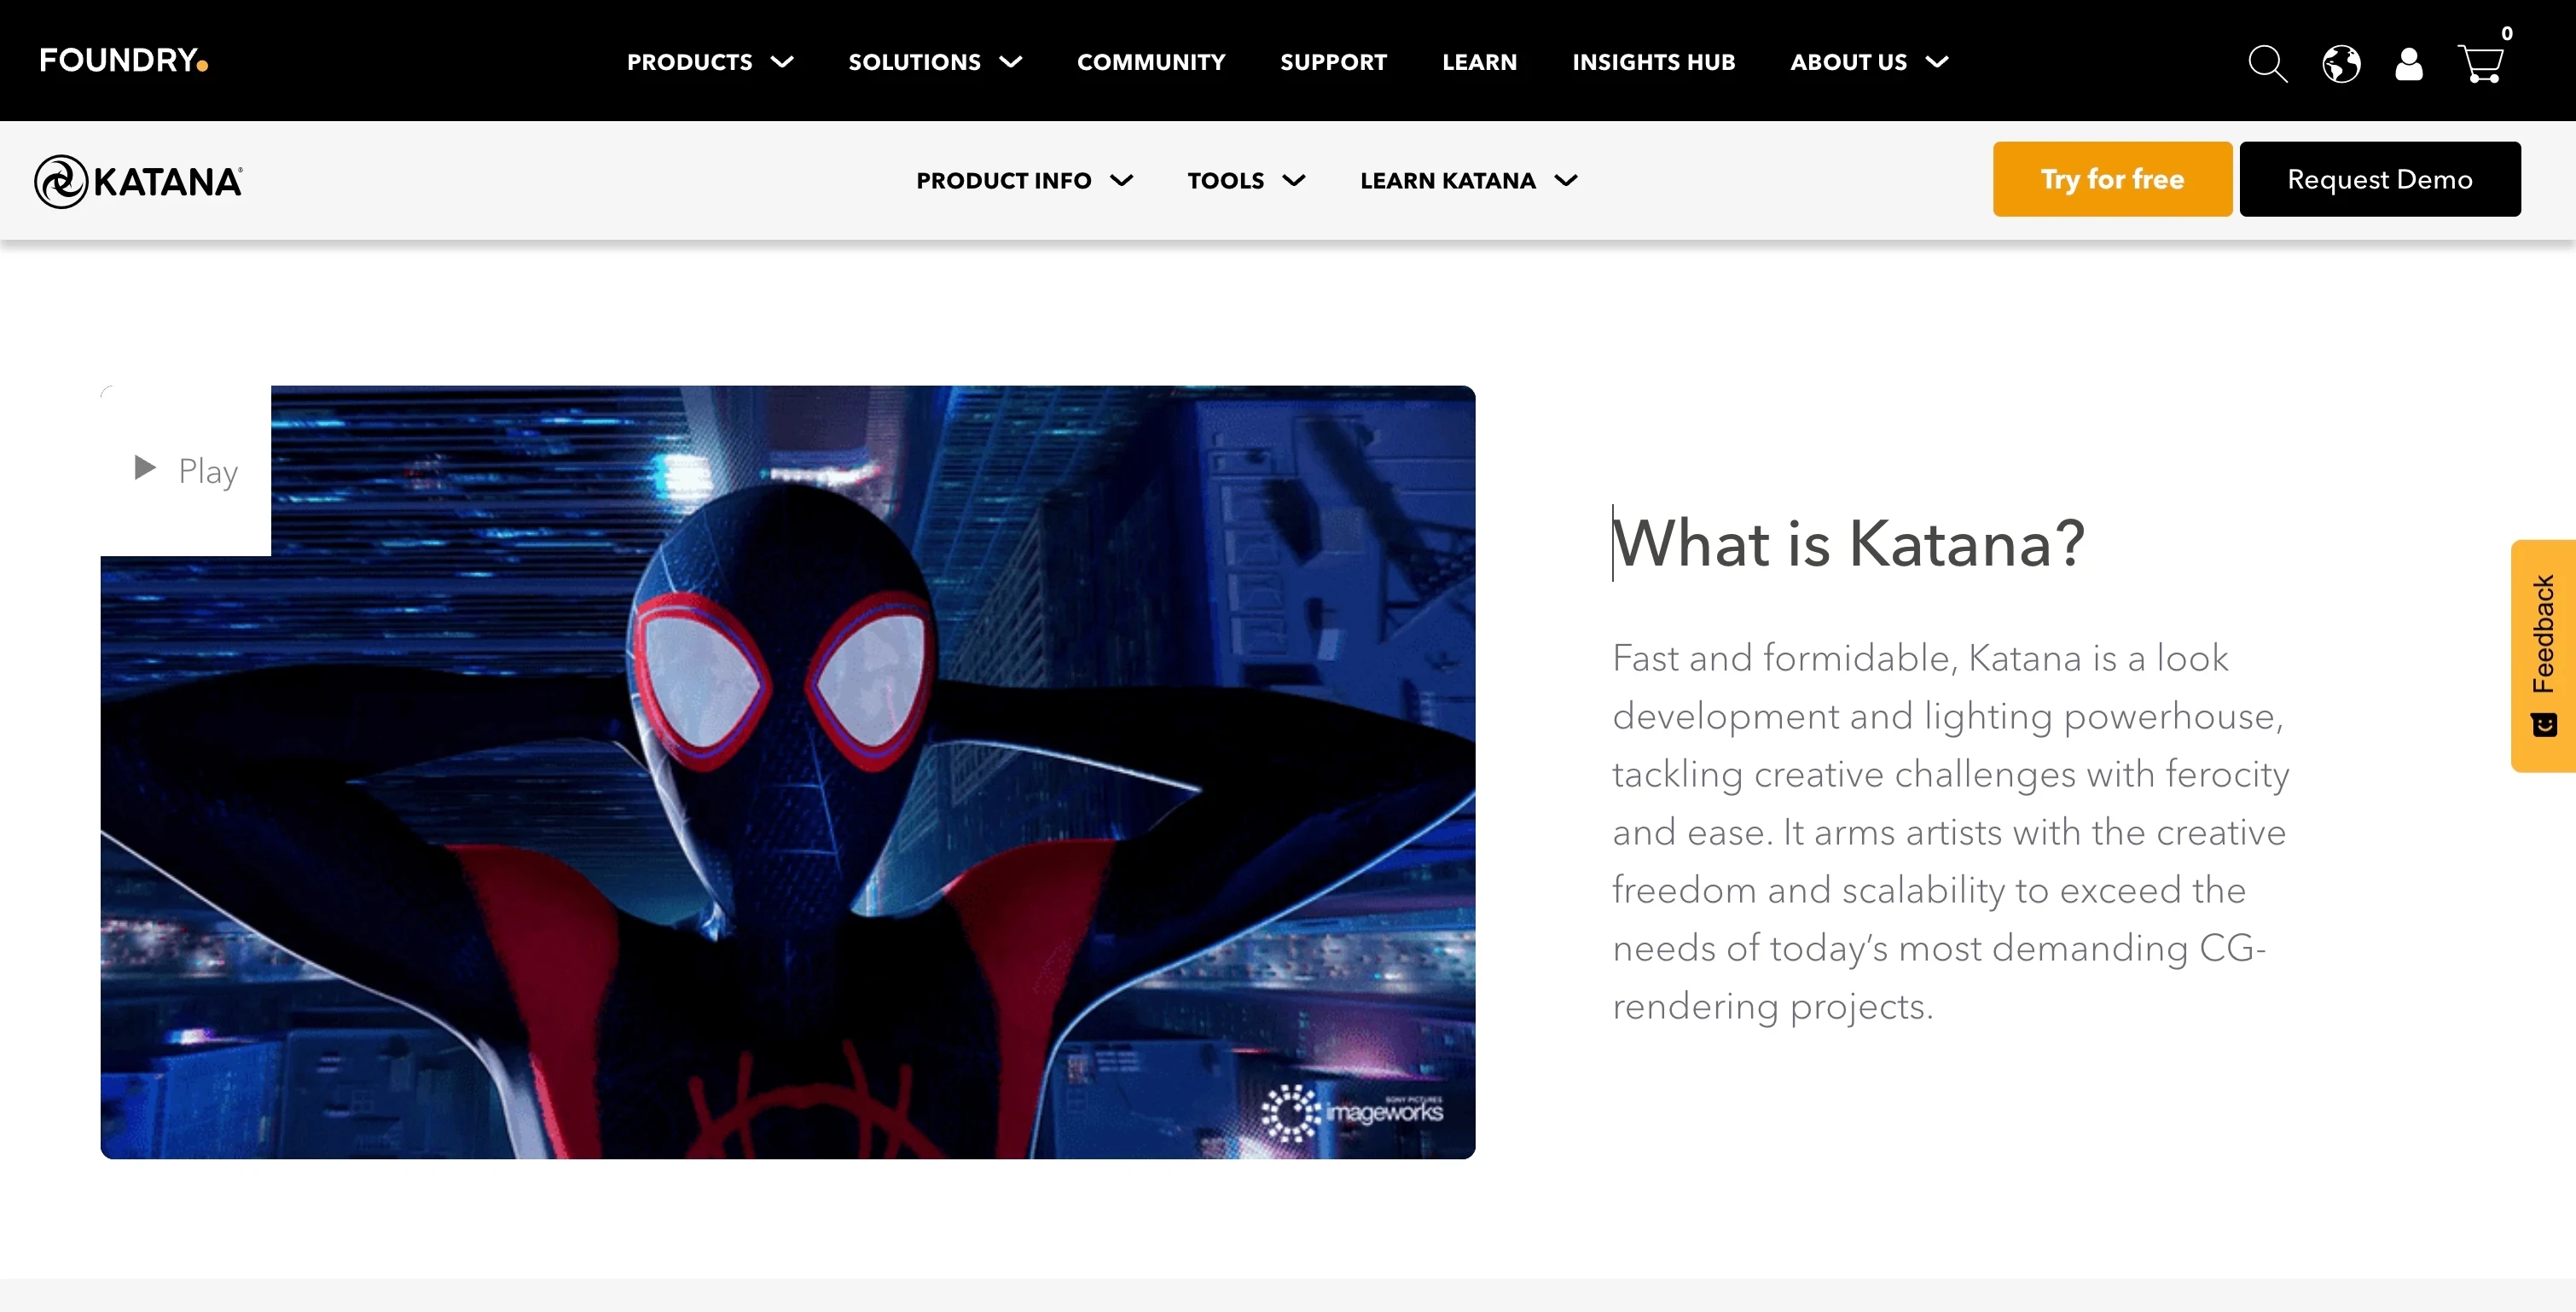Click the Katana product logo
The width and height of the screenshot is (2576, 1312).
[140, 179]
